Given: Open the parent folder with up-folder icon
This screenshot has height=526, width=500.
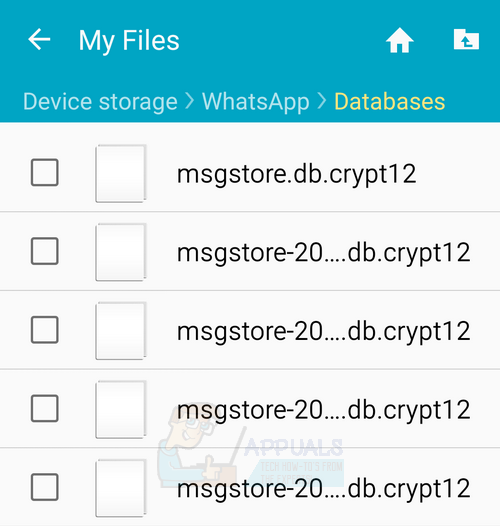Looking at the screenshot, I should pos(466,39).
